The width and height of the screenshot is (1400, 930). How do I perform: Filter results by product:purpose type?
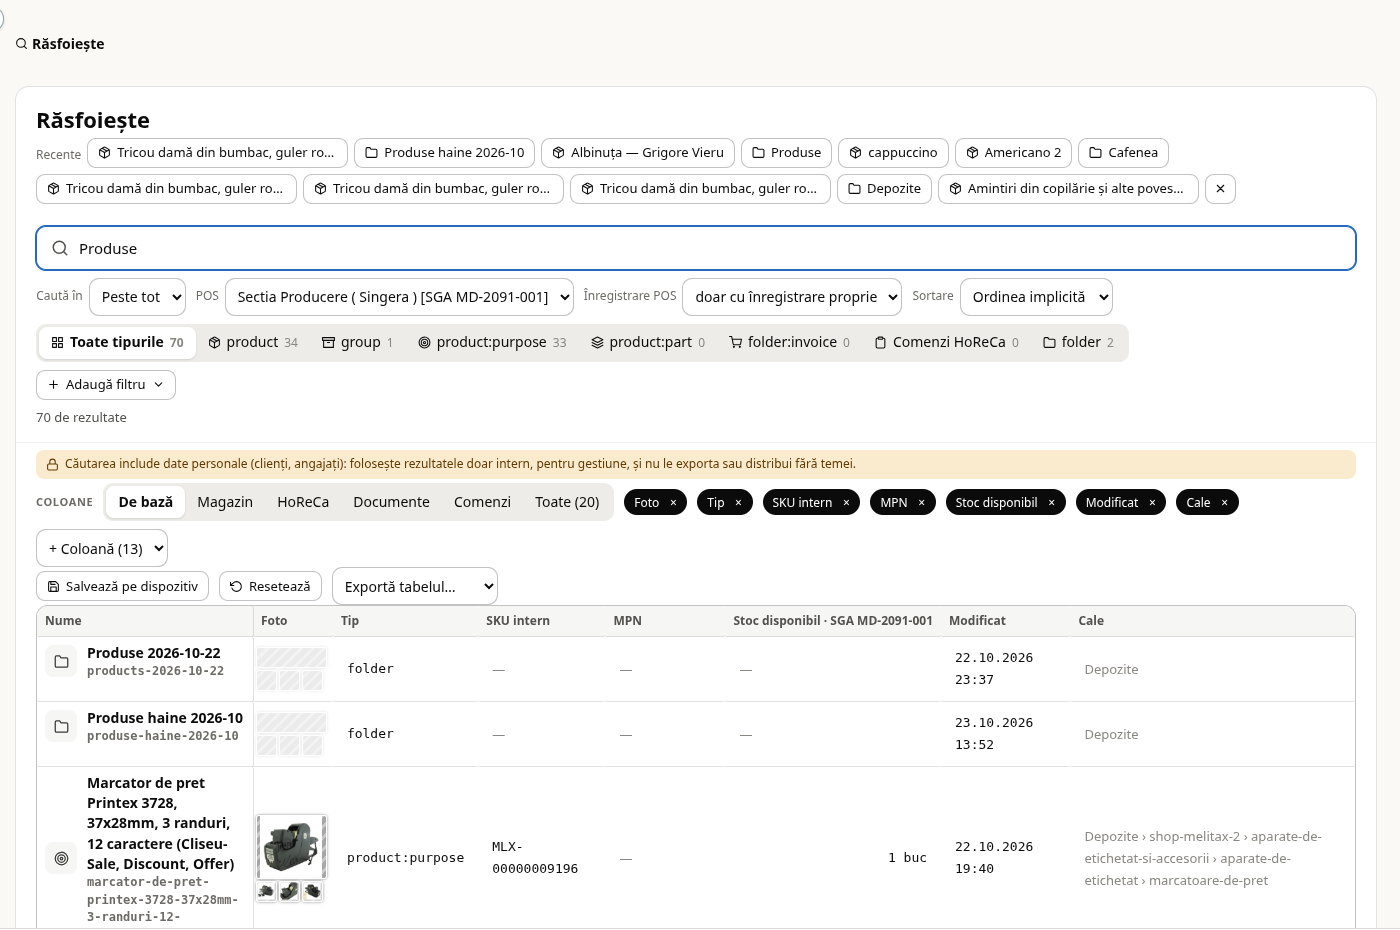(x=492, y=342)
